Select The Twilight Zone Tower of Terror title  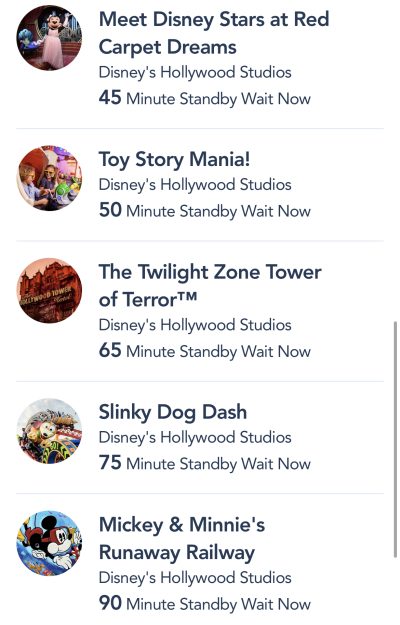pos(210,286)
